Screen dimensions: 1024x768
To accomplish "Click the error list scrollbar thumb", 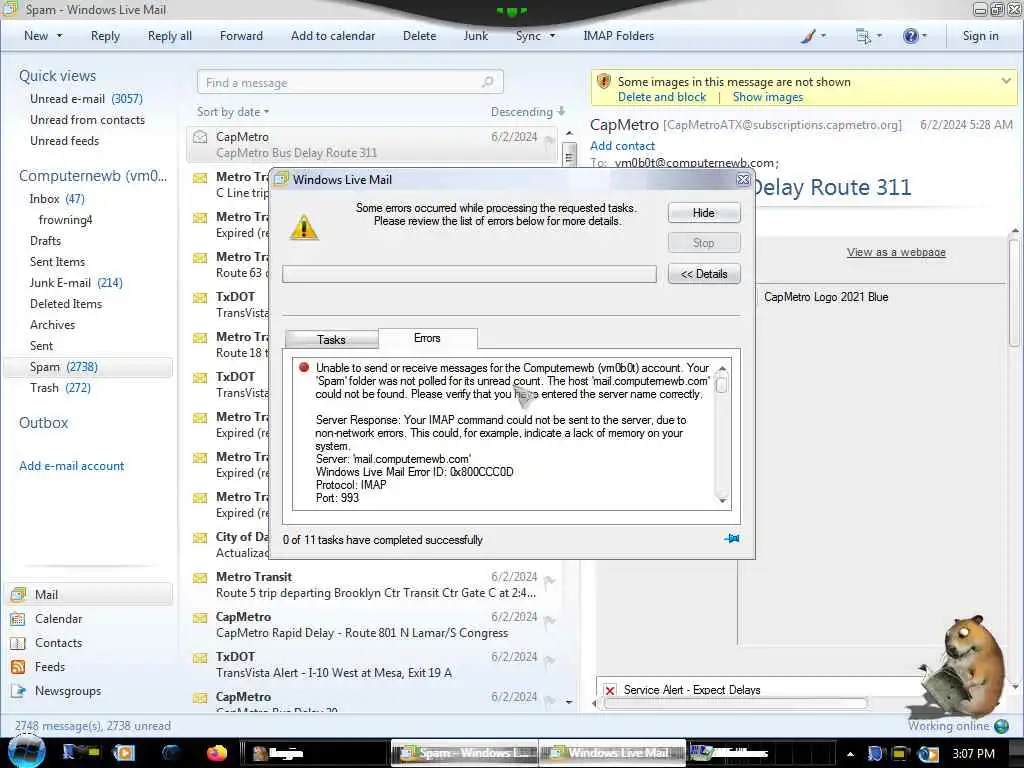I will pos(722,385).
